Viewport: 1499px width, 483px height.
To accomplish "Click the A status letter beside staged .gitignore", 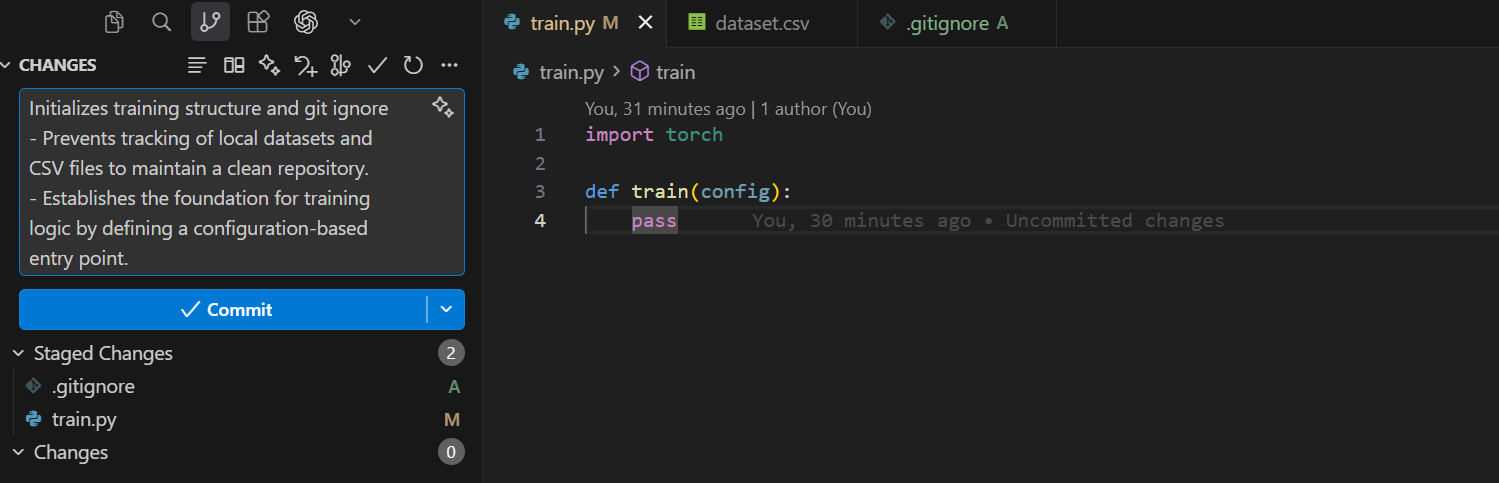I will pyautogui.click(x=454, y=387).
